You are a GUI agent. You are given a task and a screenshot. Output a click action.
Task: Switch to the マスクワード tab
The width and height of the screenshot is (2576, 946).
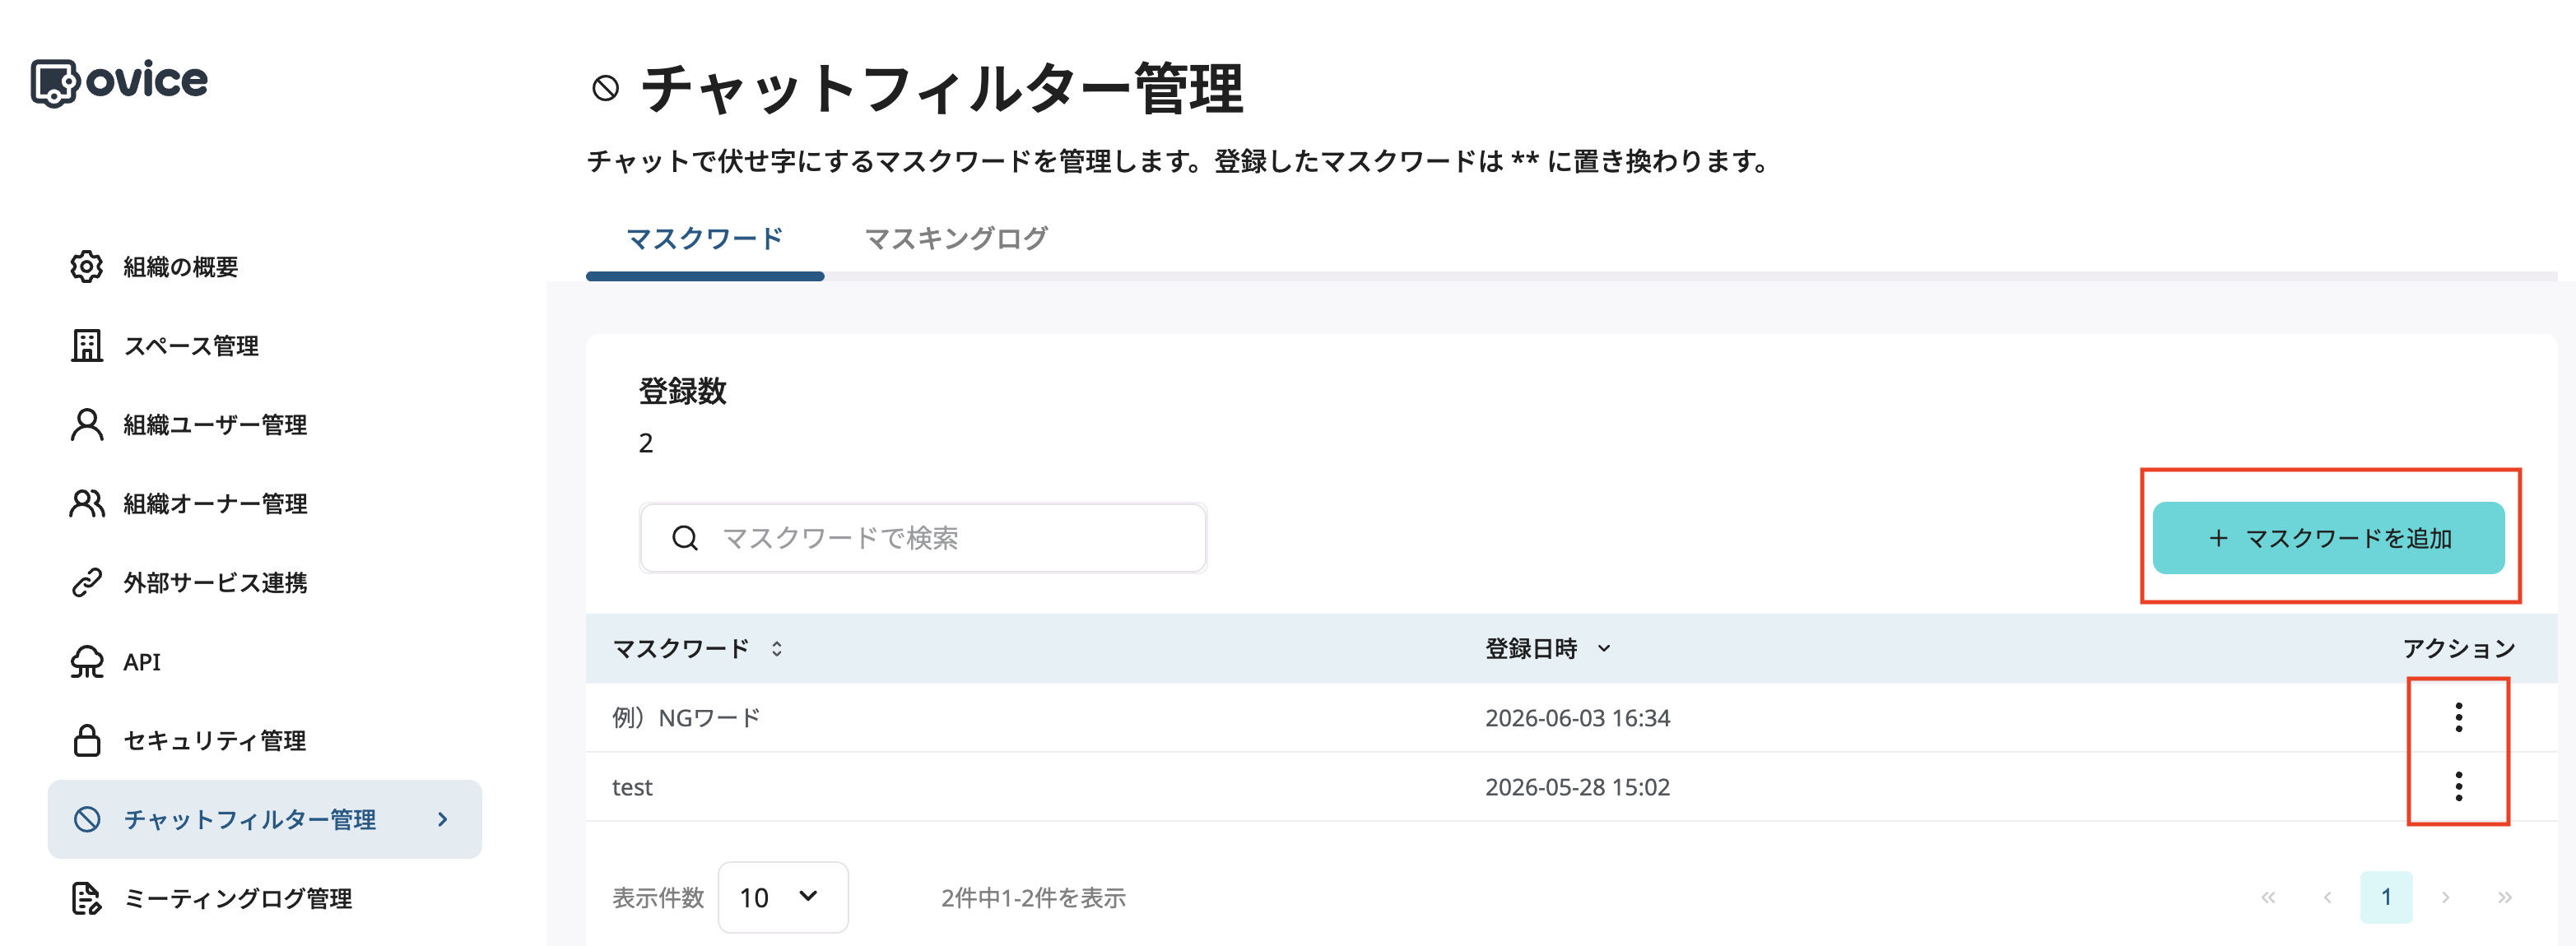[705, 238]
